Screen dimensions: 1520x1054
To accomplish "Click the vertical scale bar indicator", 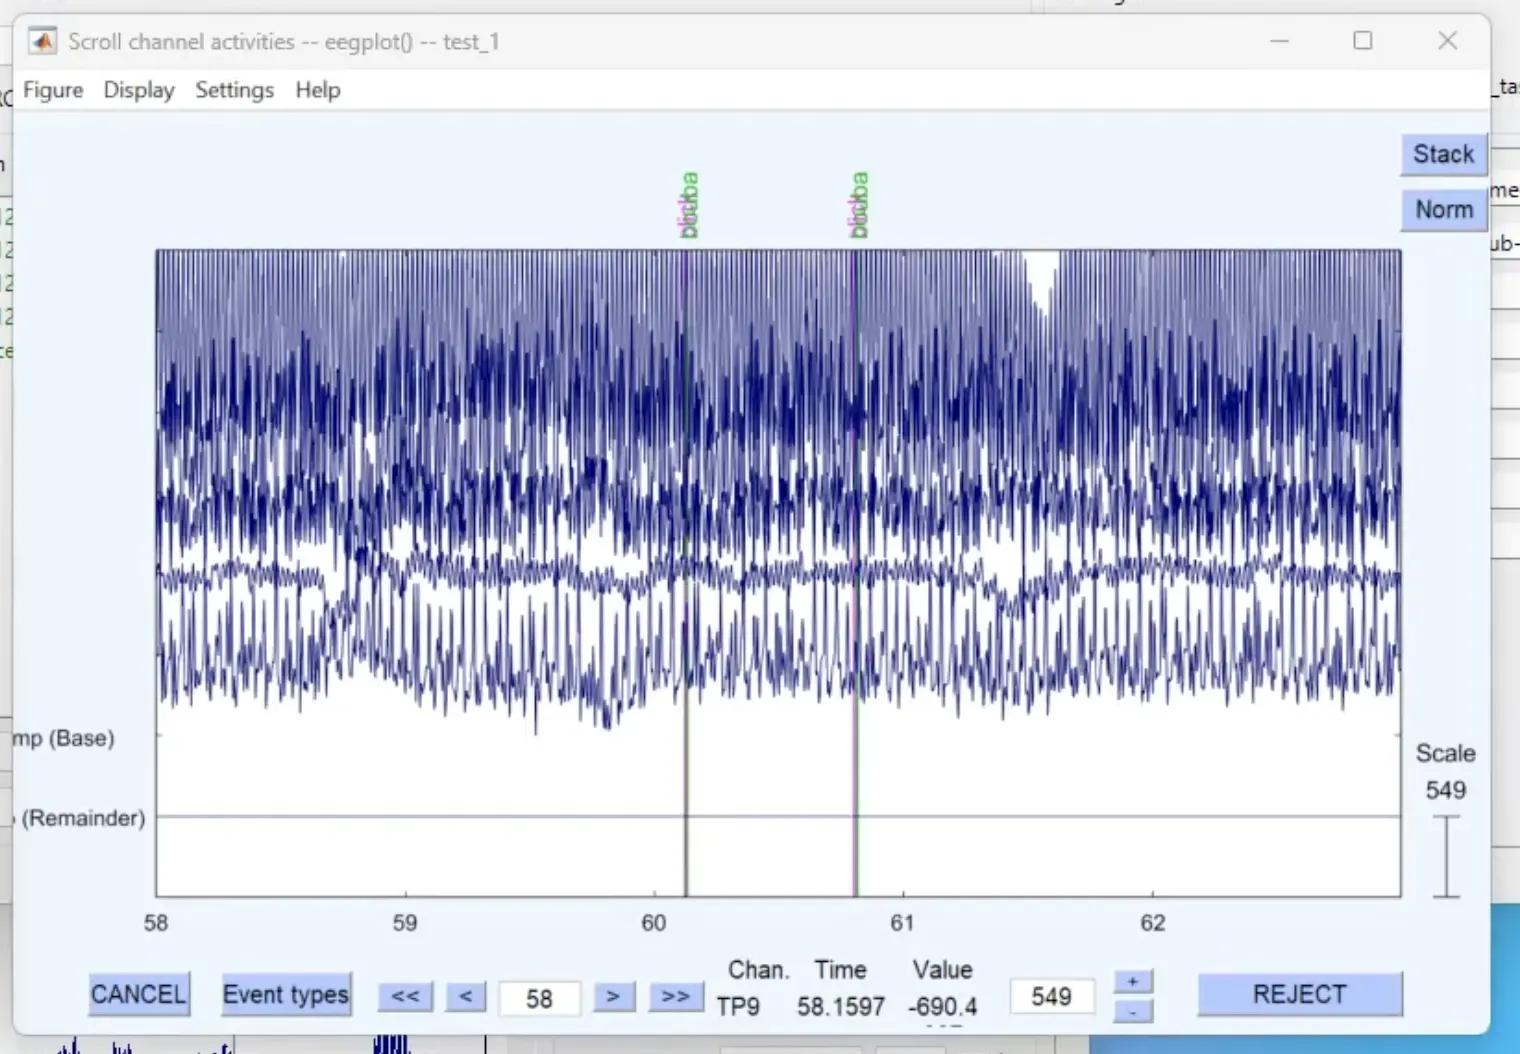I will coord(1446,856).
